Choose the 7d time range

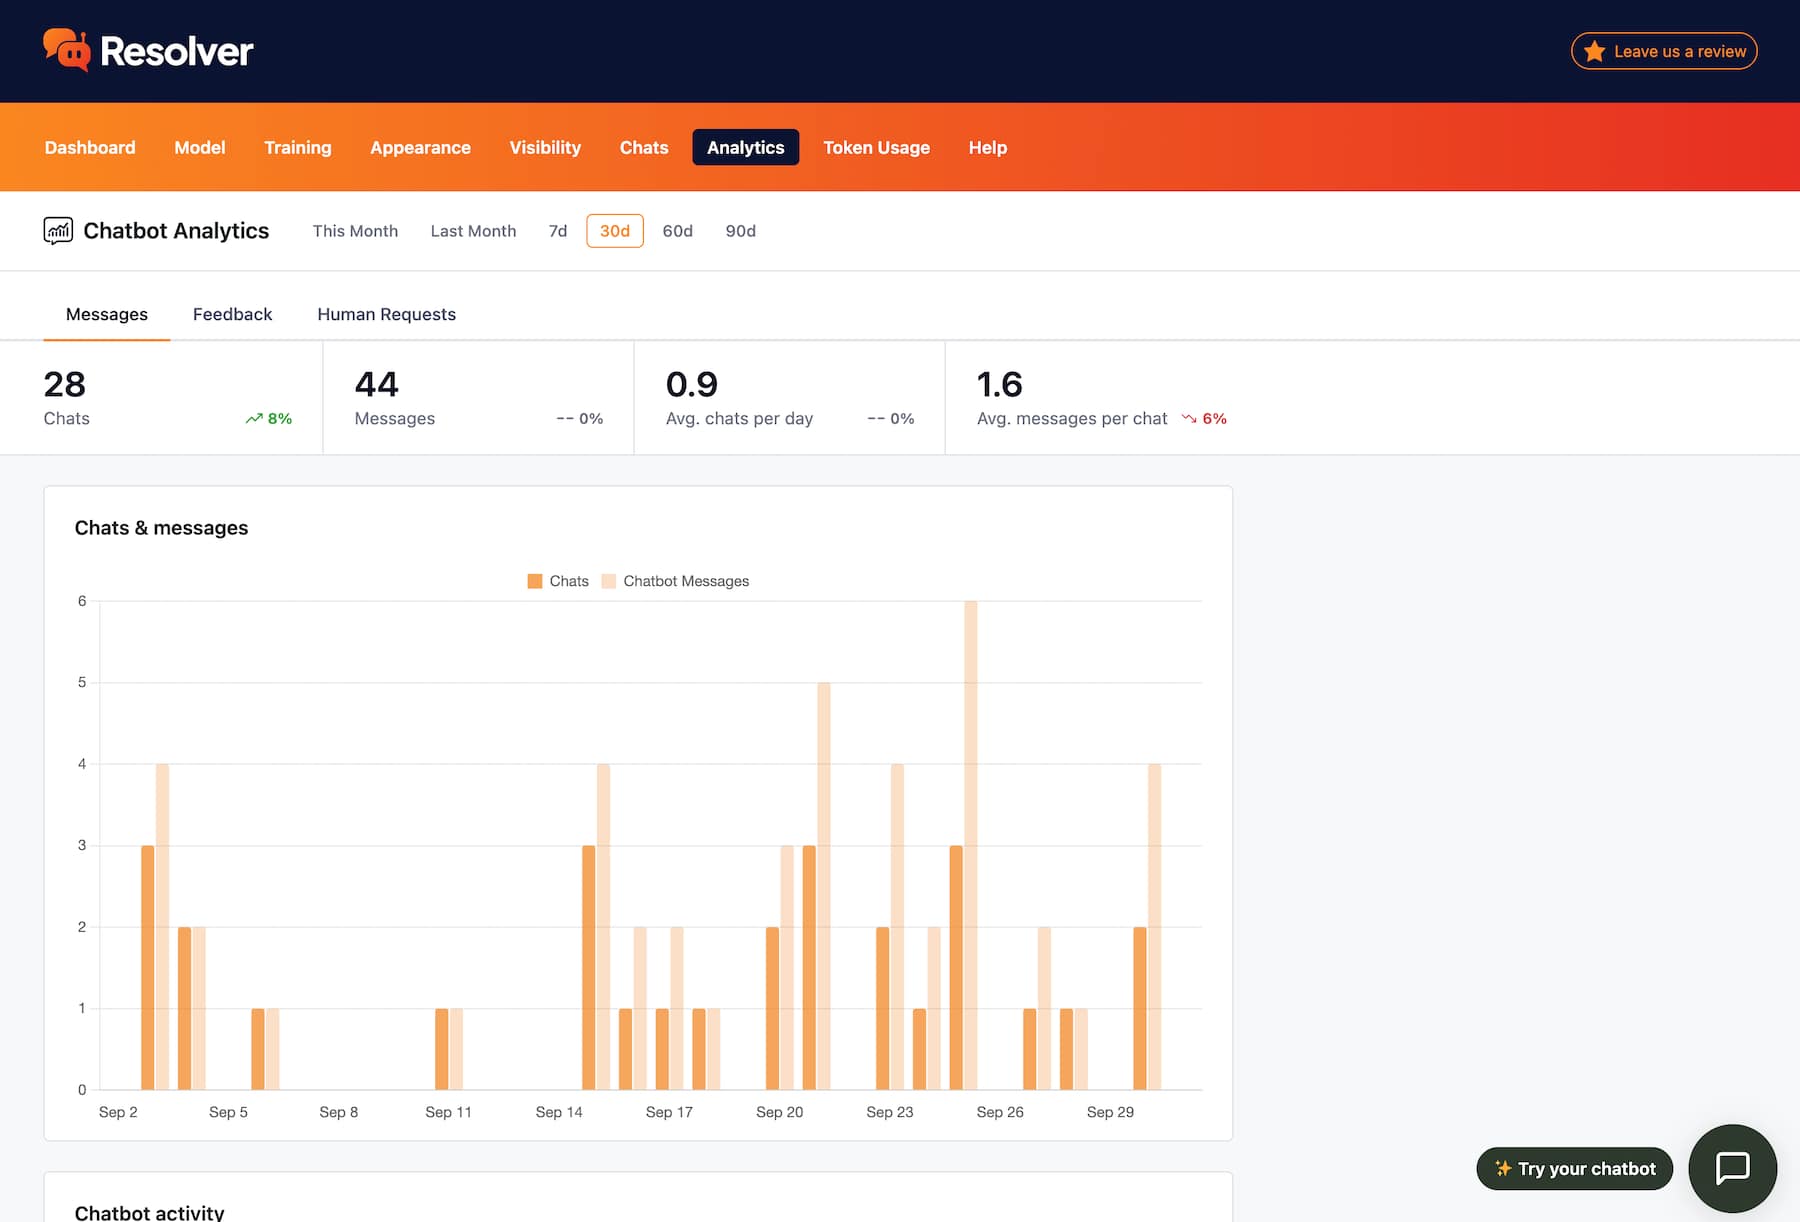[x=558, y=231]
